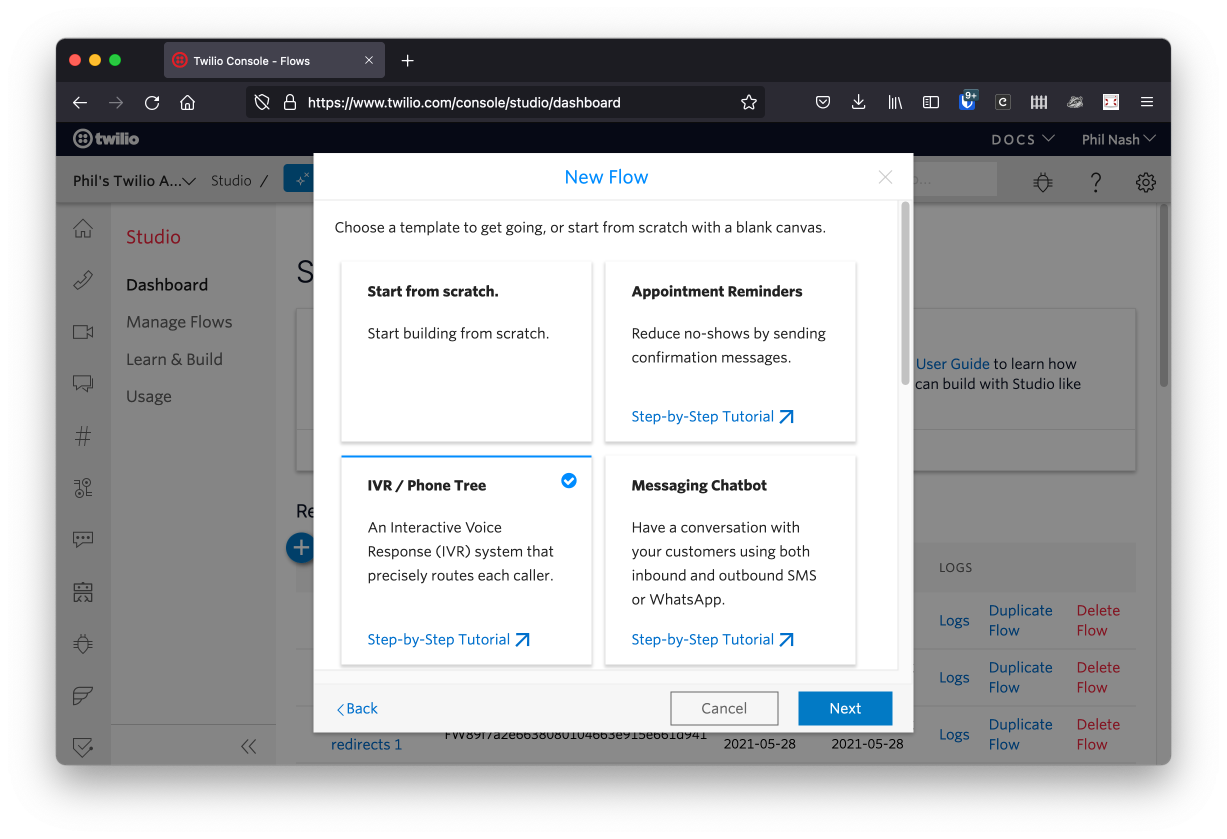This screenshot has height=839, width=1227.
Task: Click the Studio breadcrumb link
Action: tap(231, 181)
